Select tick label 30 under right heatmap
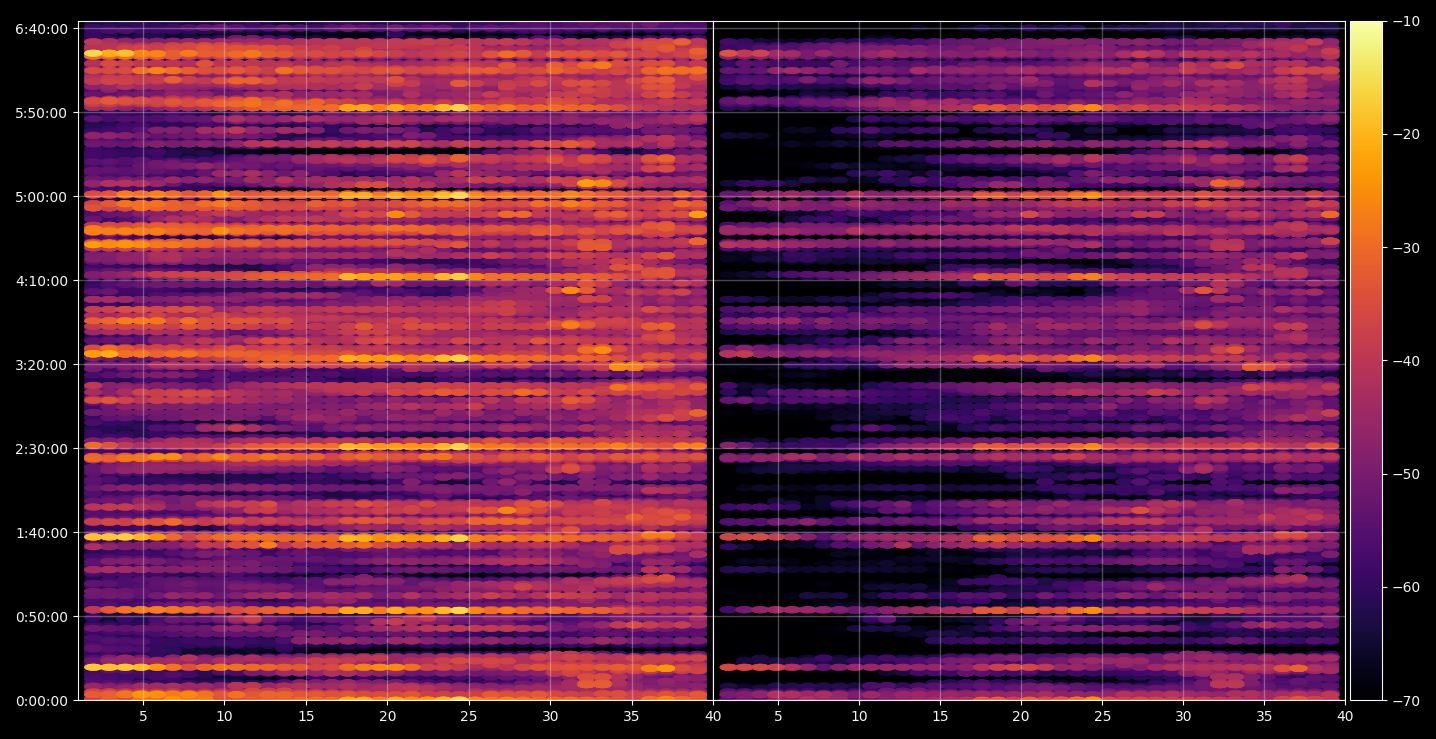The image size is (1436, 739). click(x=1183, y=716)
